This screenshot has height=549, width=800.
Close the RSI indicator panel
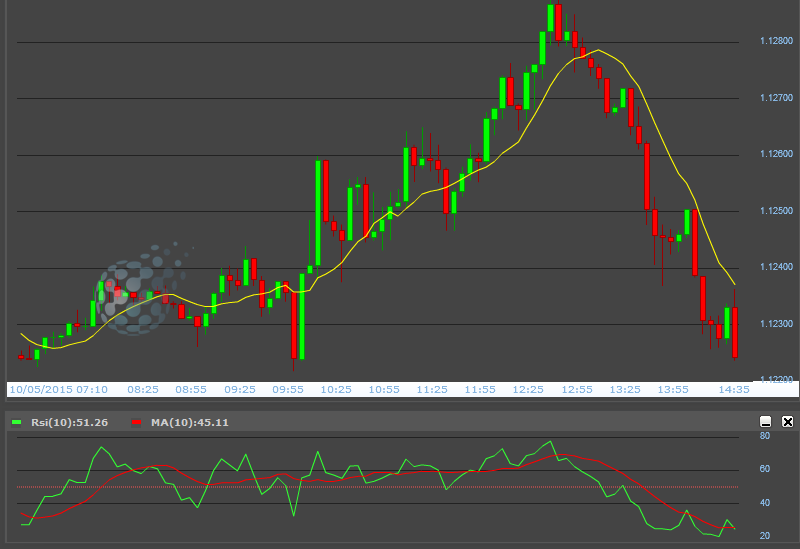click(x=788, y=421)
